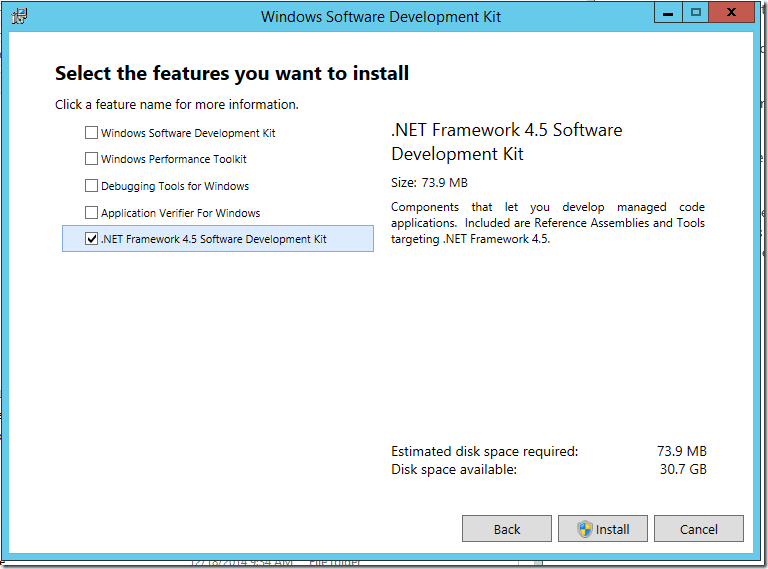Click the Application Verifier For Windows name

coord(180,213)
